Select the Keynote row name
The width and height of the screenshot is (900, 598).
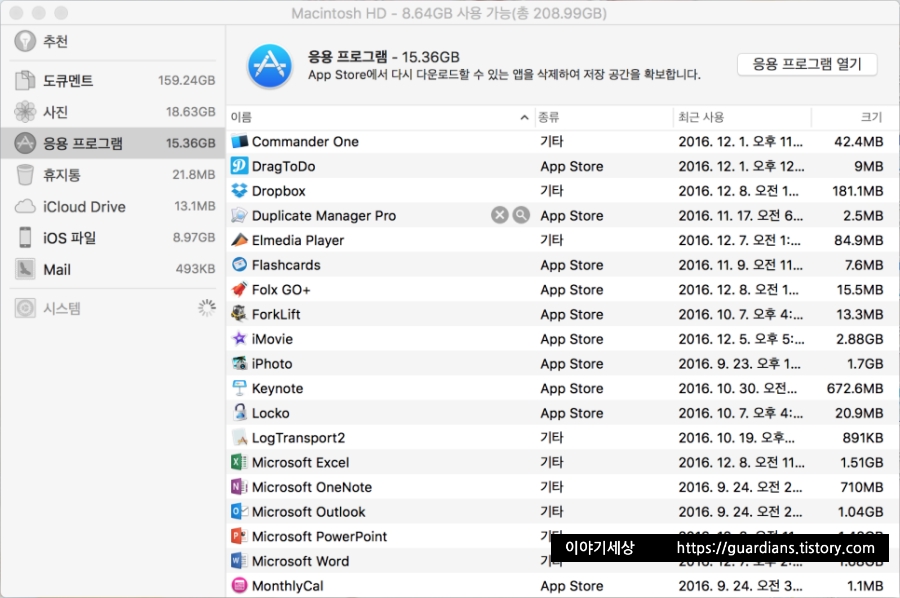click(277, 389)
